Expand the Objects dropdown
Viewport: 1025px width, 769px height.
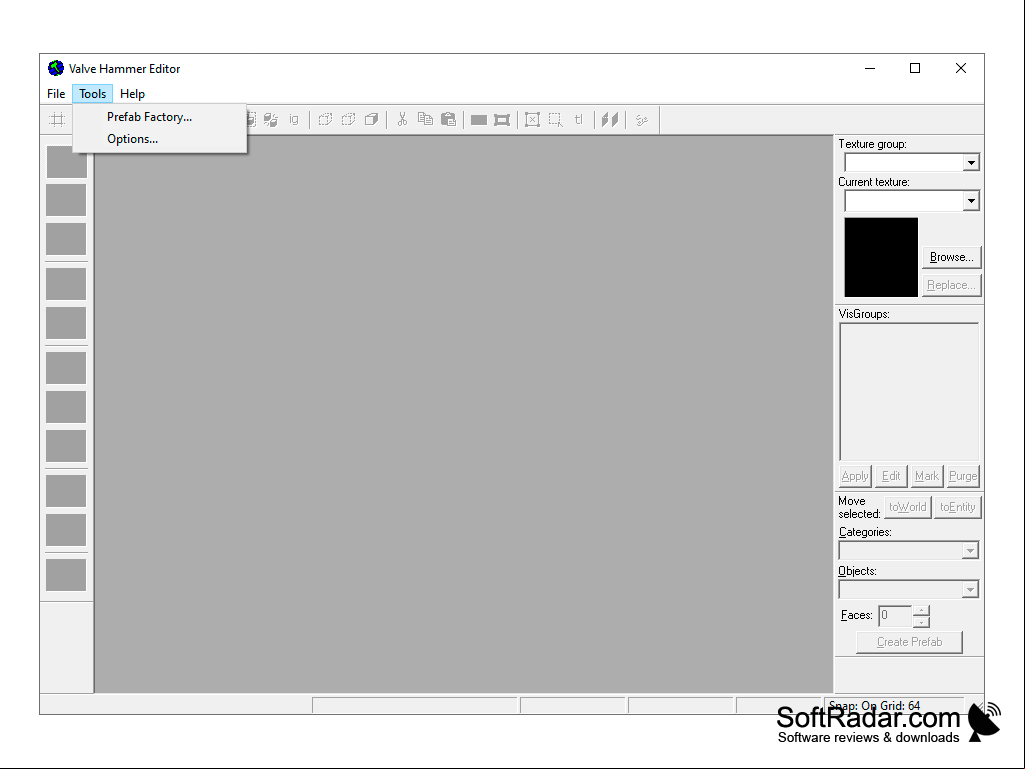(970, 590)
